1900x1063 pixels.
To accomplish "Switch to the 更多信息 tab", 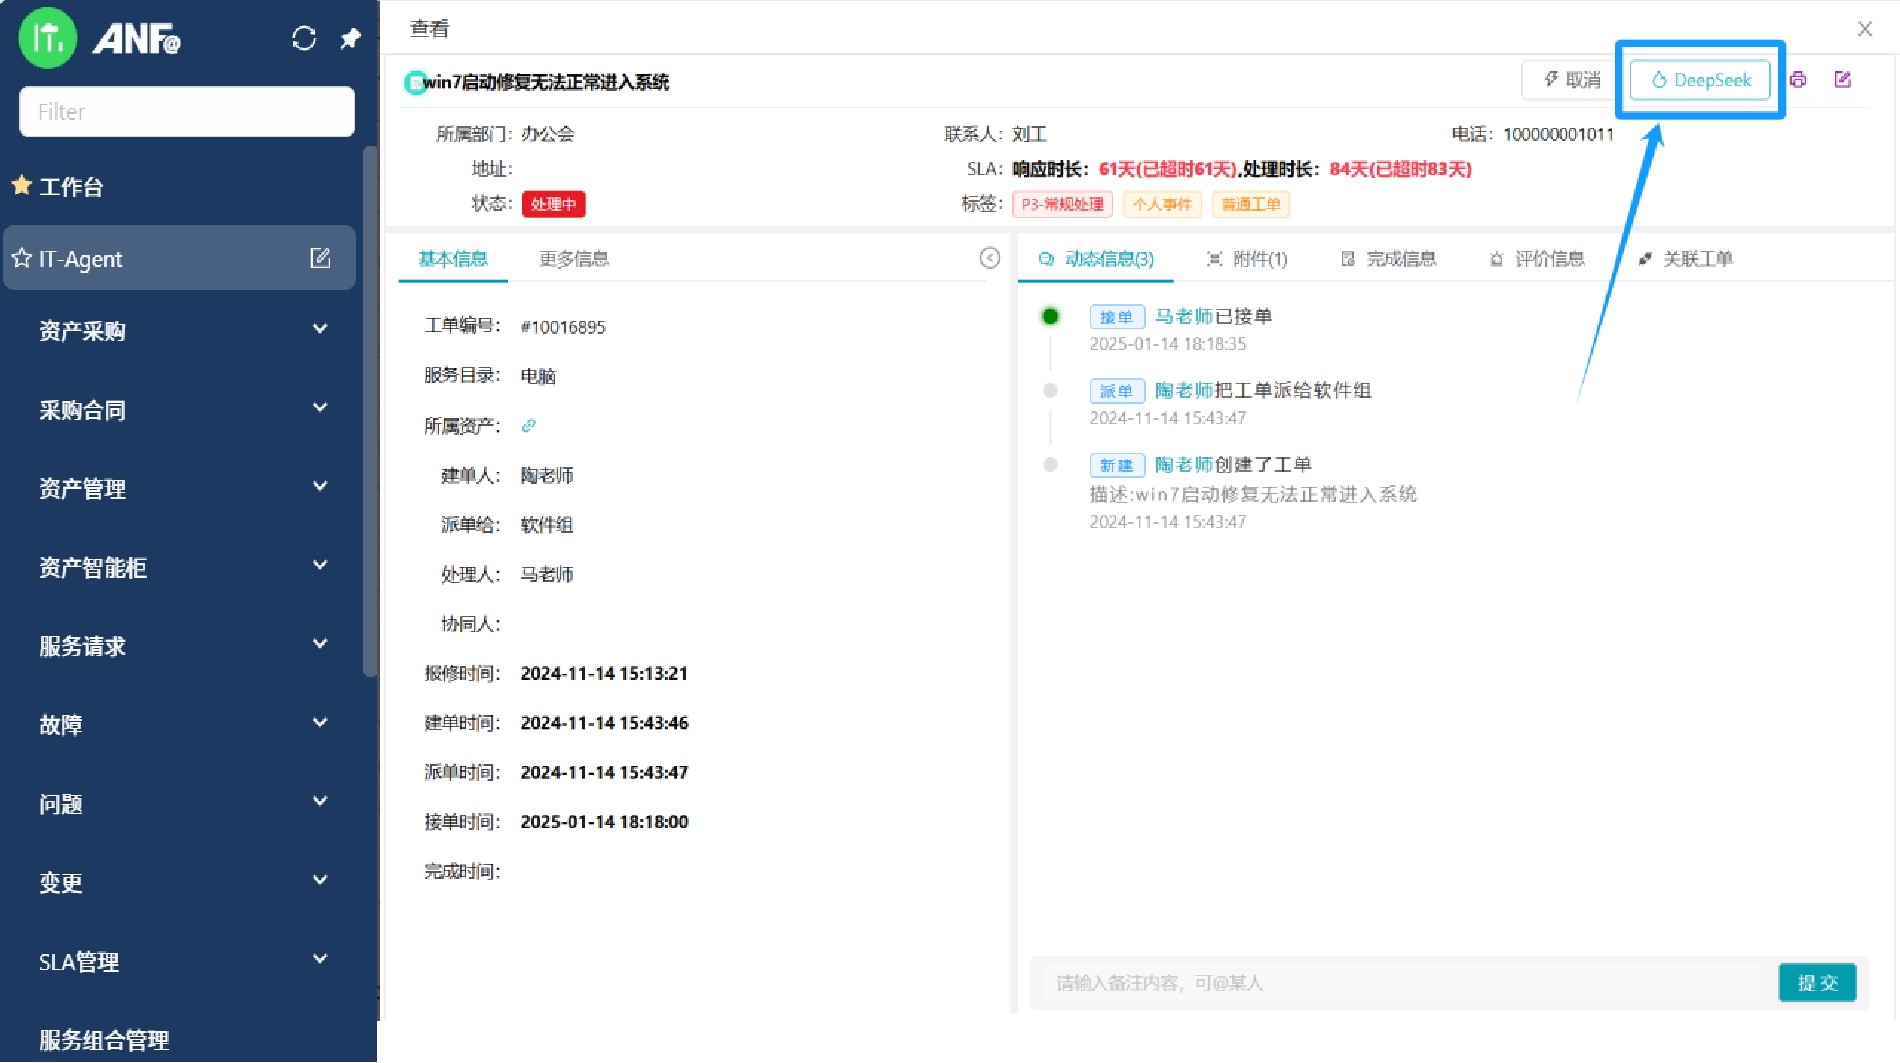I will (x=574, y=259).
